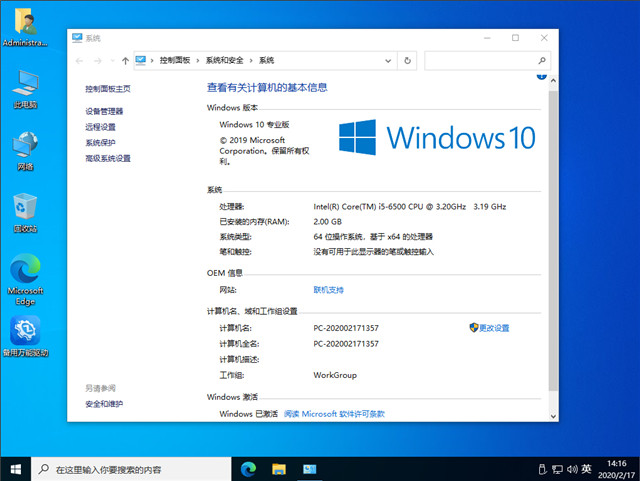Click the USB safely remove tray icon
The image size is (640, 481).
click(542, 469)
